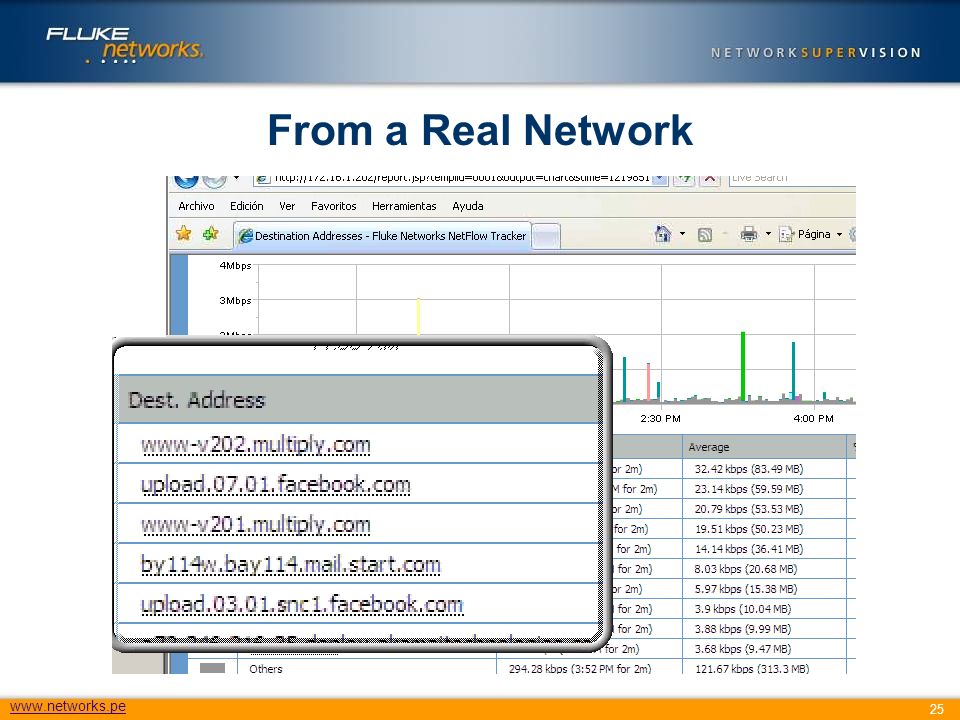Click the Stop red X button
The width and height of the screenshot is (960, 720).
tap(709, 179)
